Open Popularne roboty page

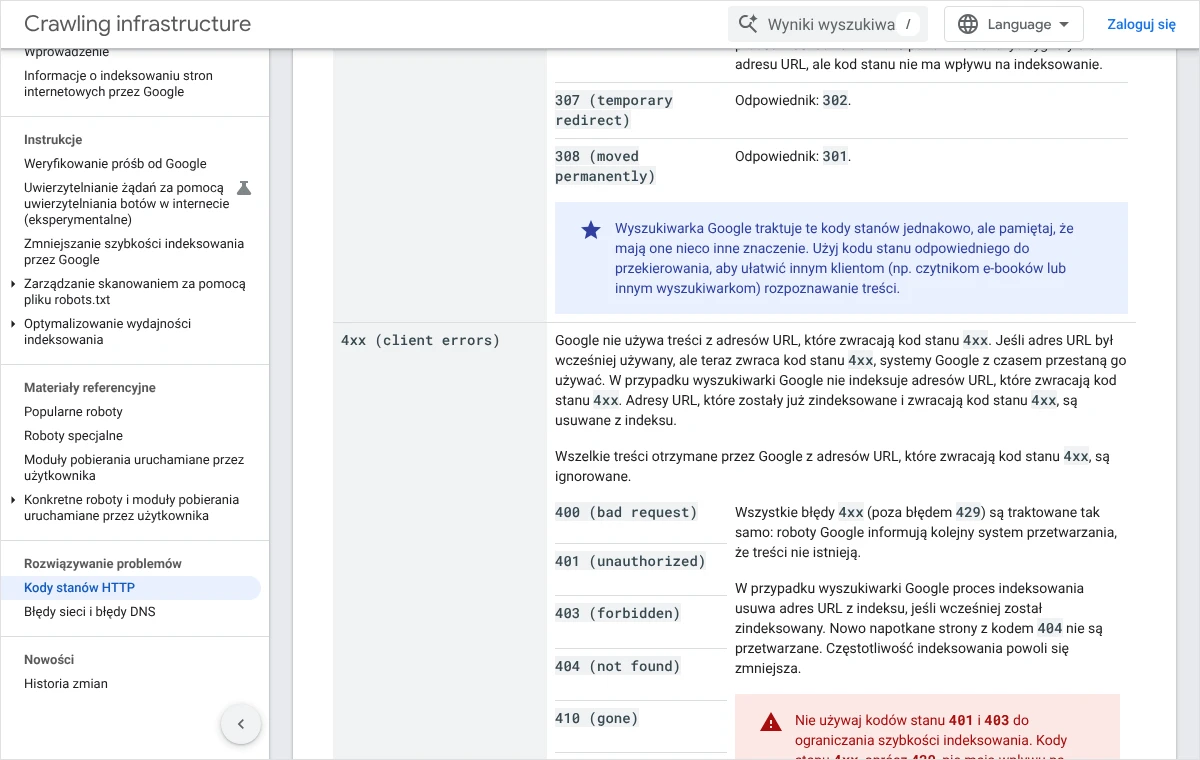(73, 412)
